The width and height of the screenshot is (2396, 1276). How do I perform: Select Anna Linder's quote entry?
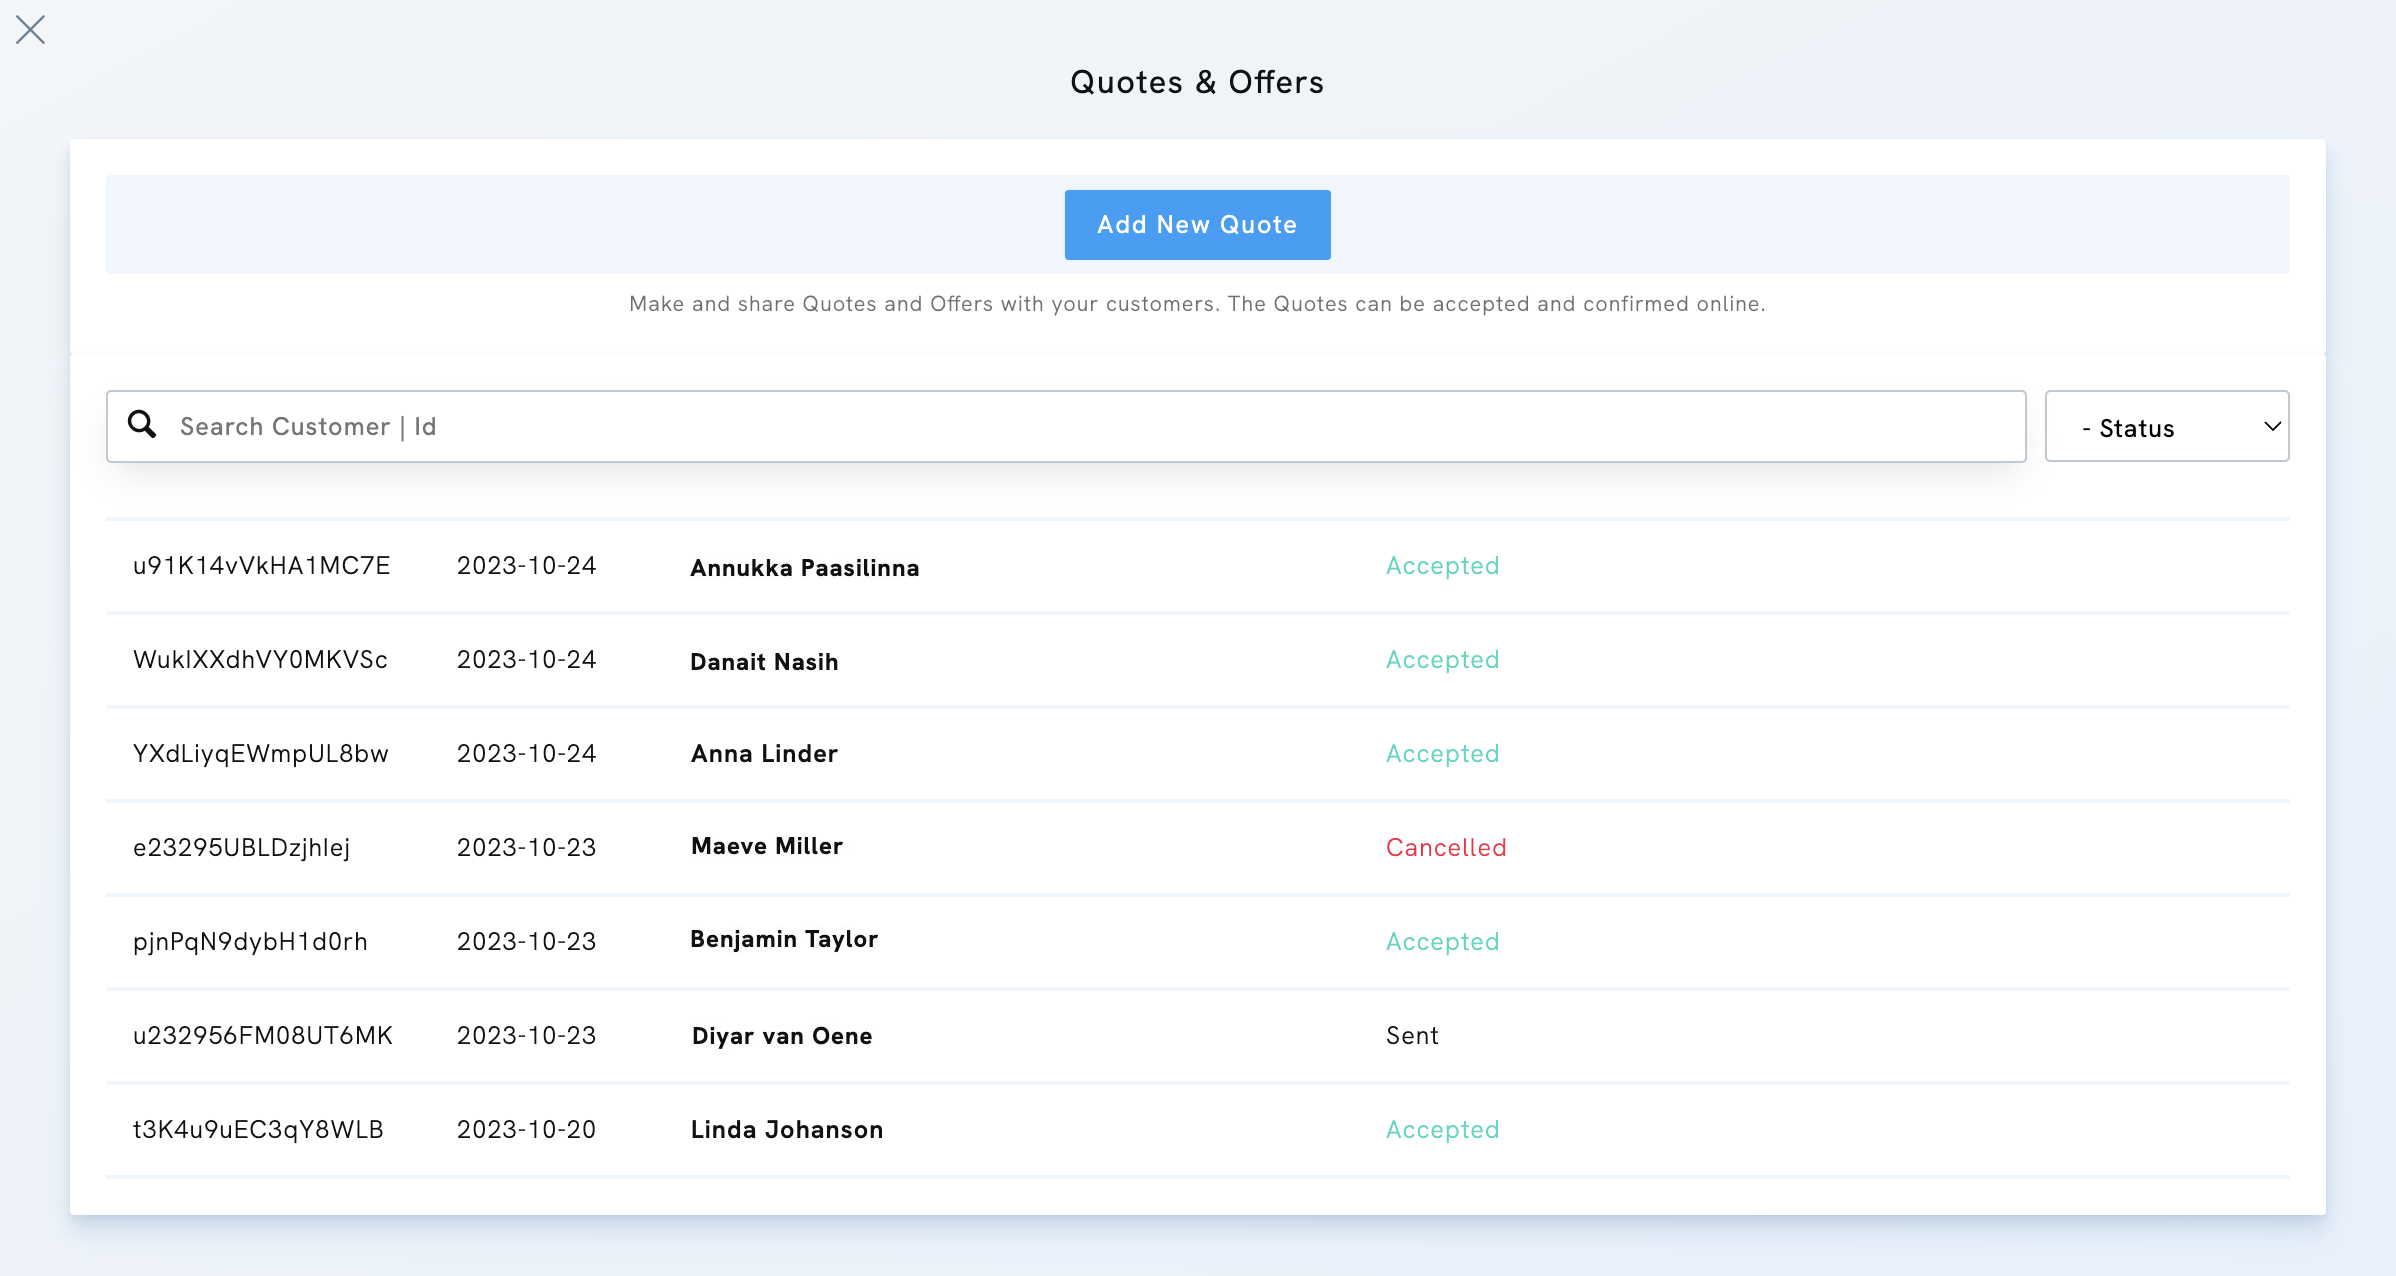764,754
